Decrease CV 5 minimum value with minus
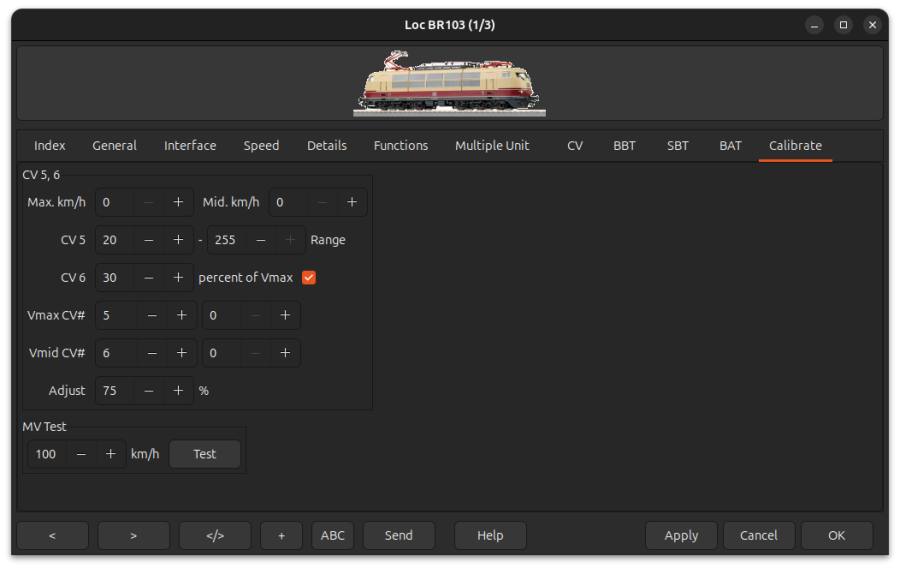Screen dimensions: 900x568 149,240
